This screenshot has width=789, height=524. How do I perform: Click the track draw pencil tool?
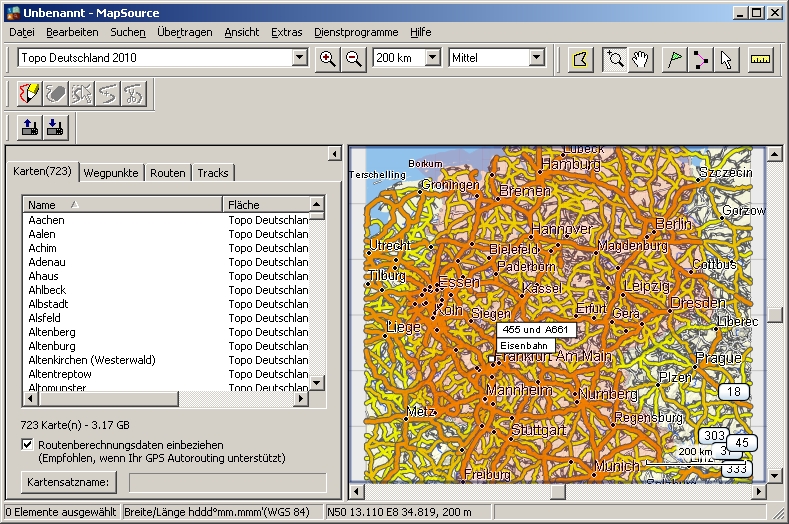29,94
